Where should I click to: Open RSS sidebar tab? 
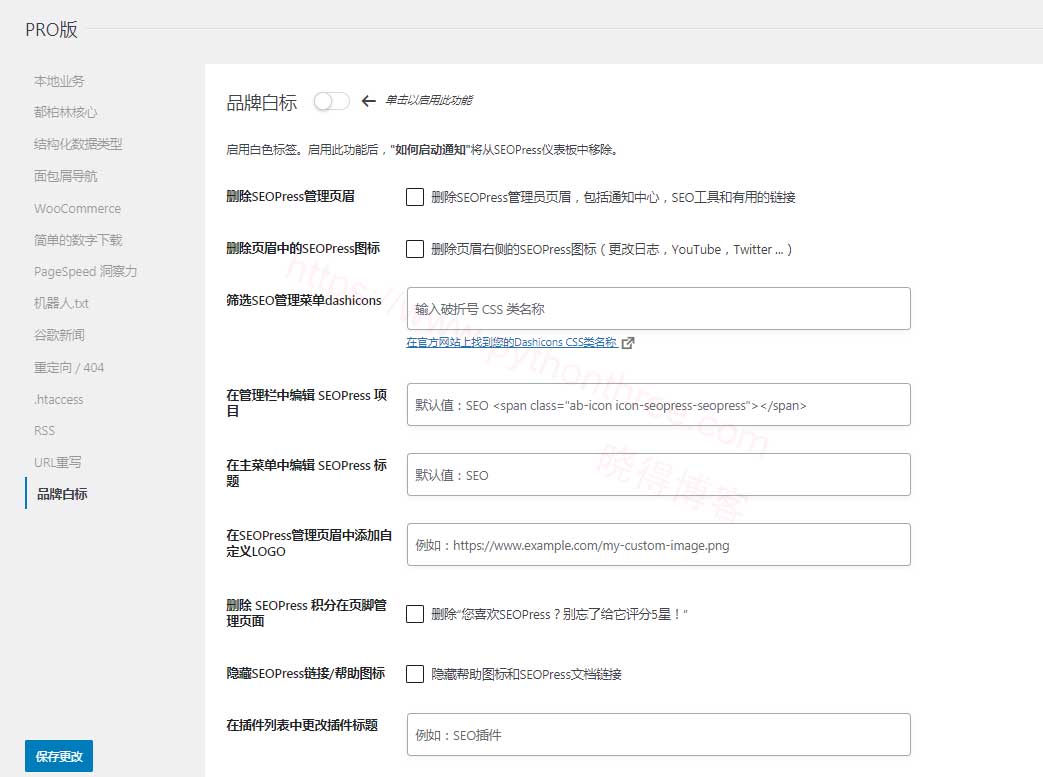(x=45, y=430)
